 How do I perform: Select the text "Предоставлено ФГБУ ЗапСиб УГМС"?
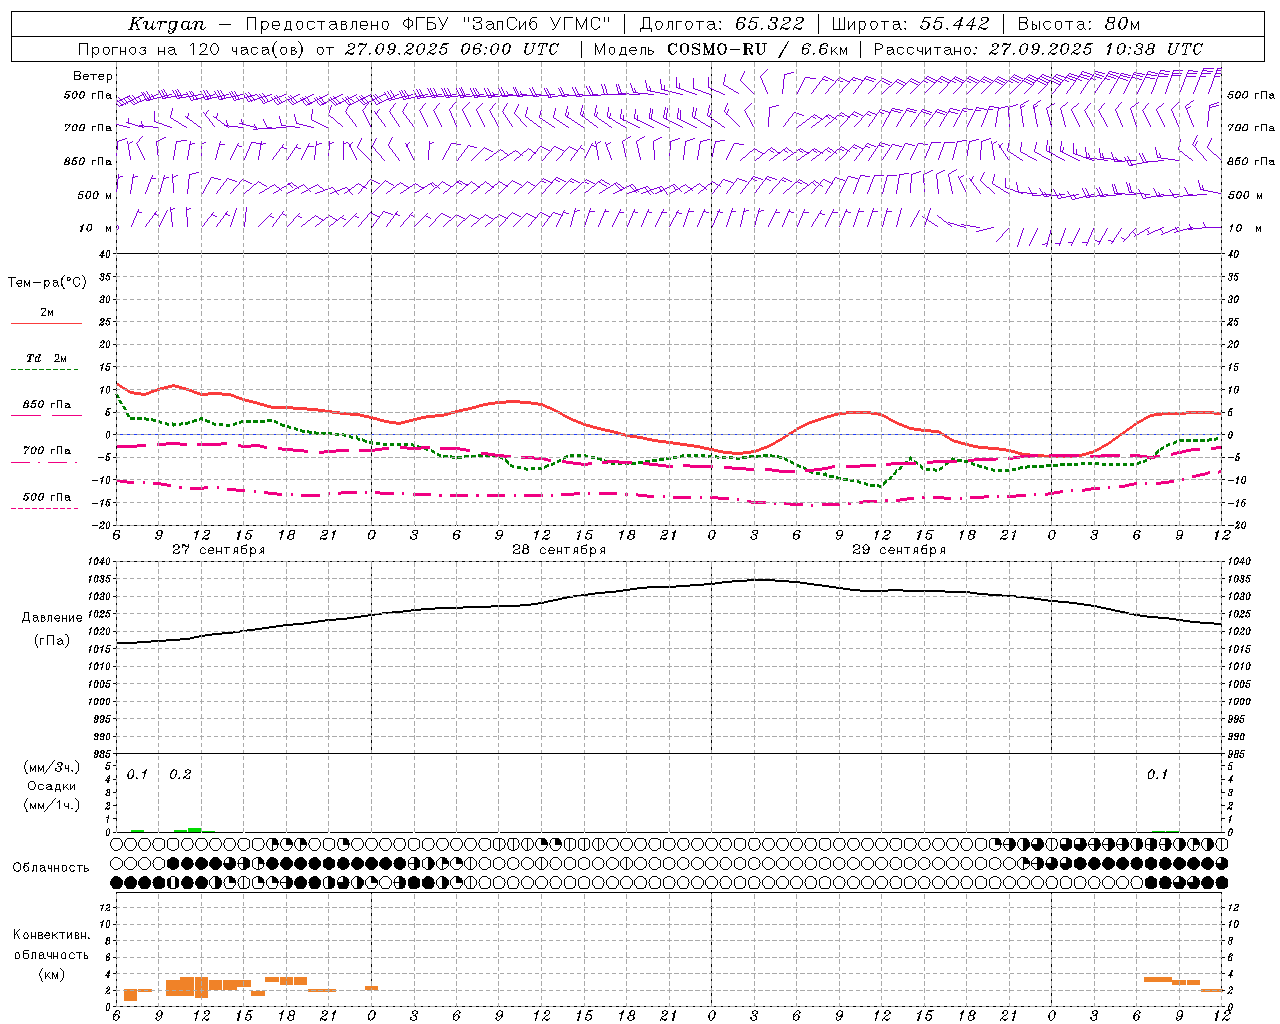pos(428,24)
